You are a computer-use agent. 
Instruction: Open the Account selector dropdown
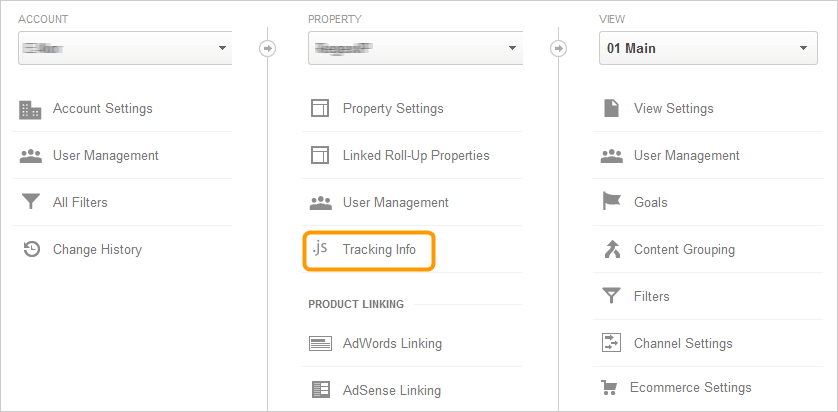point(125,48)
